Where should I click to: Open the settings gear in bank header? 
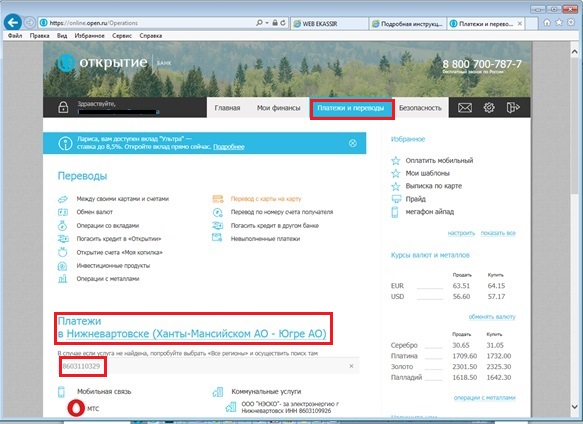tap(489, 108)
